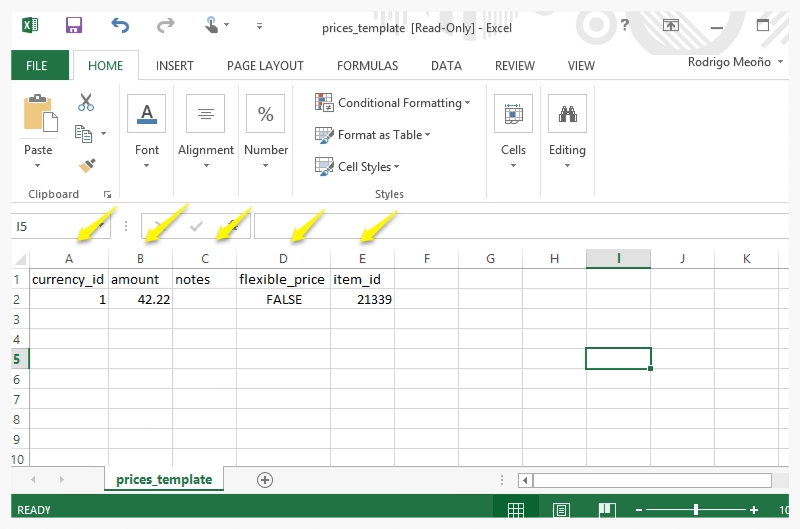This screenshot has width=800, height=529.
Task: Click the Excel application icon
Action: click(x=30, y=25)
